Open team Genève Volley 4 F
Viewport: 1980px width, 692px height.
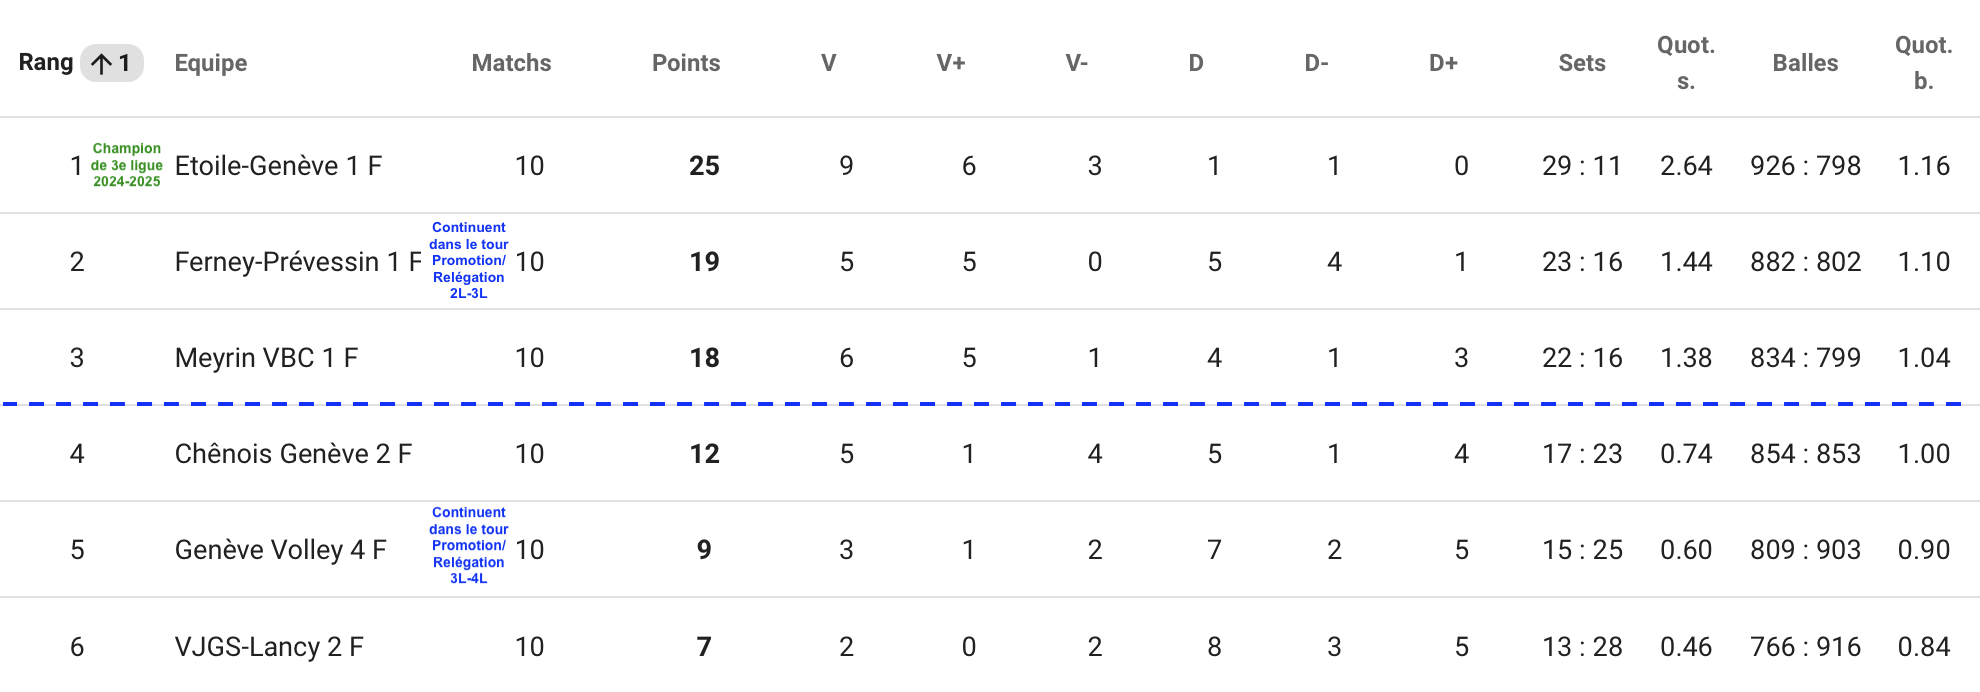pos(280,550)
